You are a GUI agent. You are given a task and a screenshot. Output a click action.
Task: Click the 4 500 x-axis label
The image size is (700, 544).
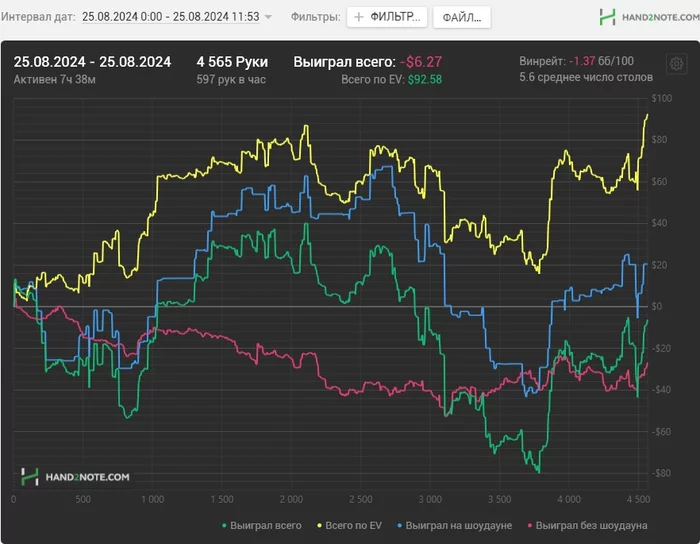638,499
